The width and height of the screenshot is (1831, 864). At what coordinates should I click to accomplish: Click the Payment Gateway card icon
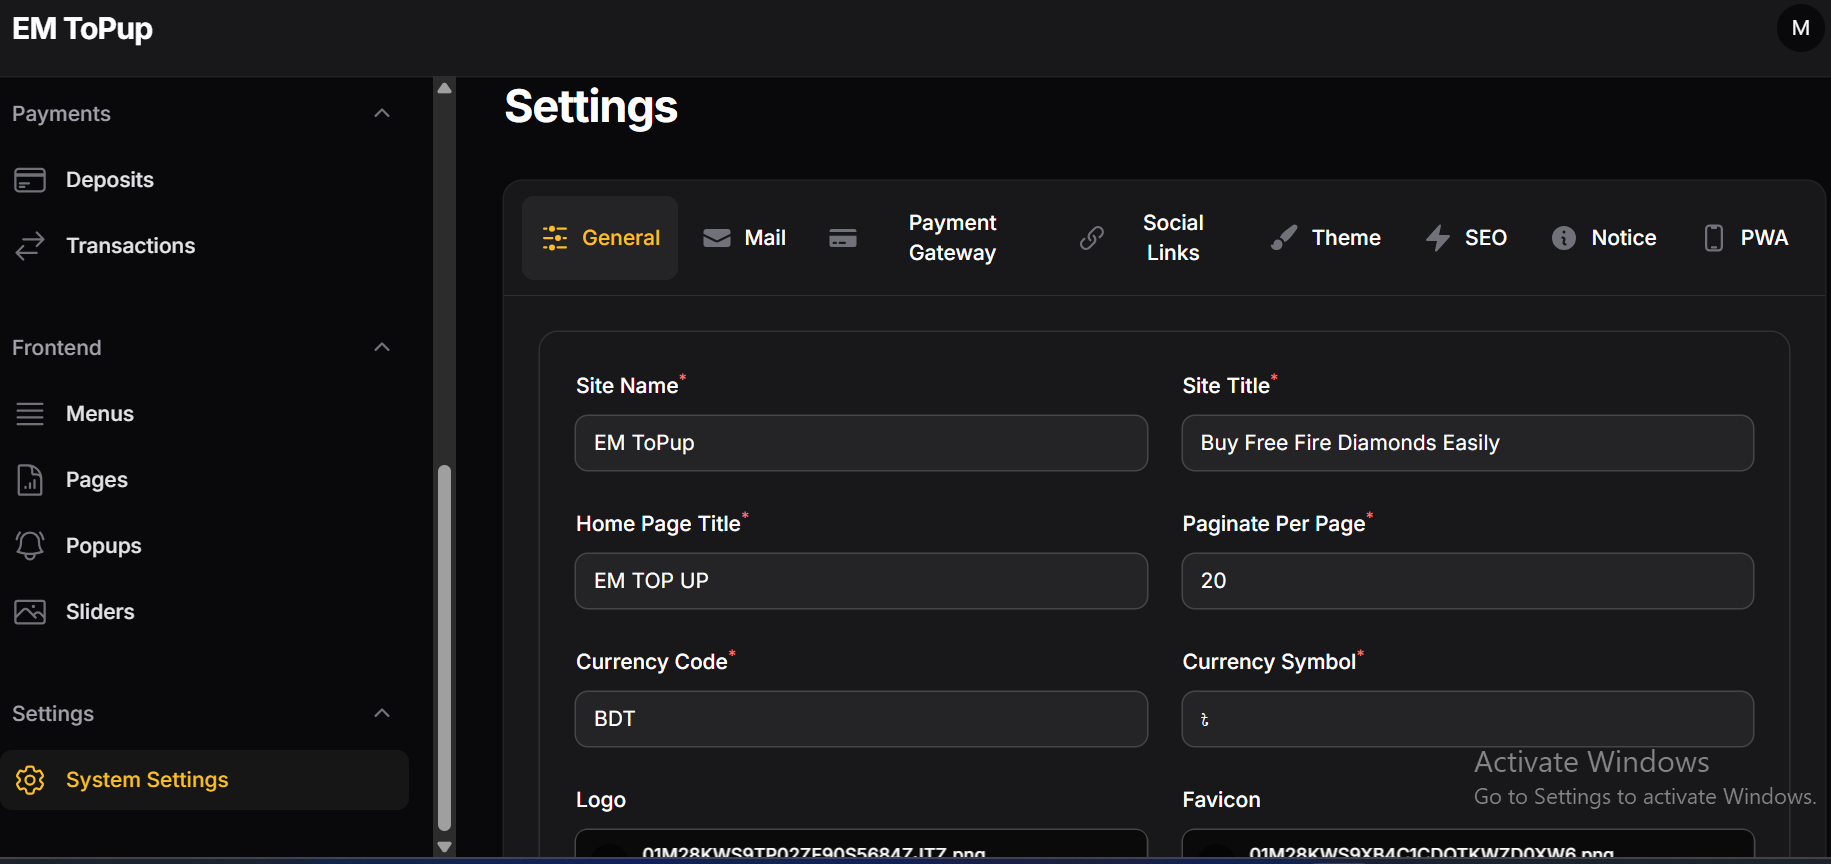tap(843, 238)
